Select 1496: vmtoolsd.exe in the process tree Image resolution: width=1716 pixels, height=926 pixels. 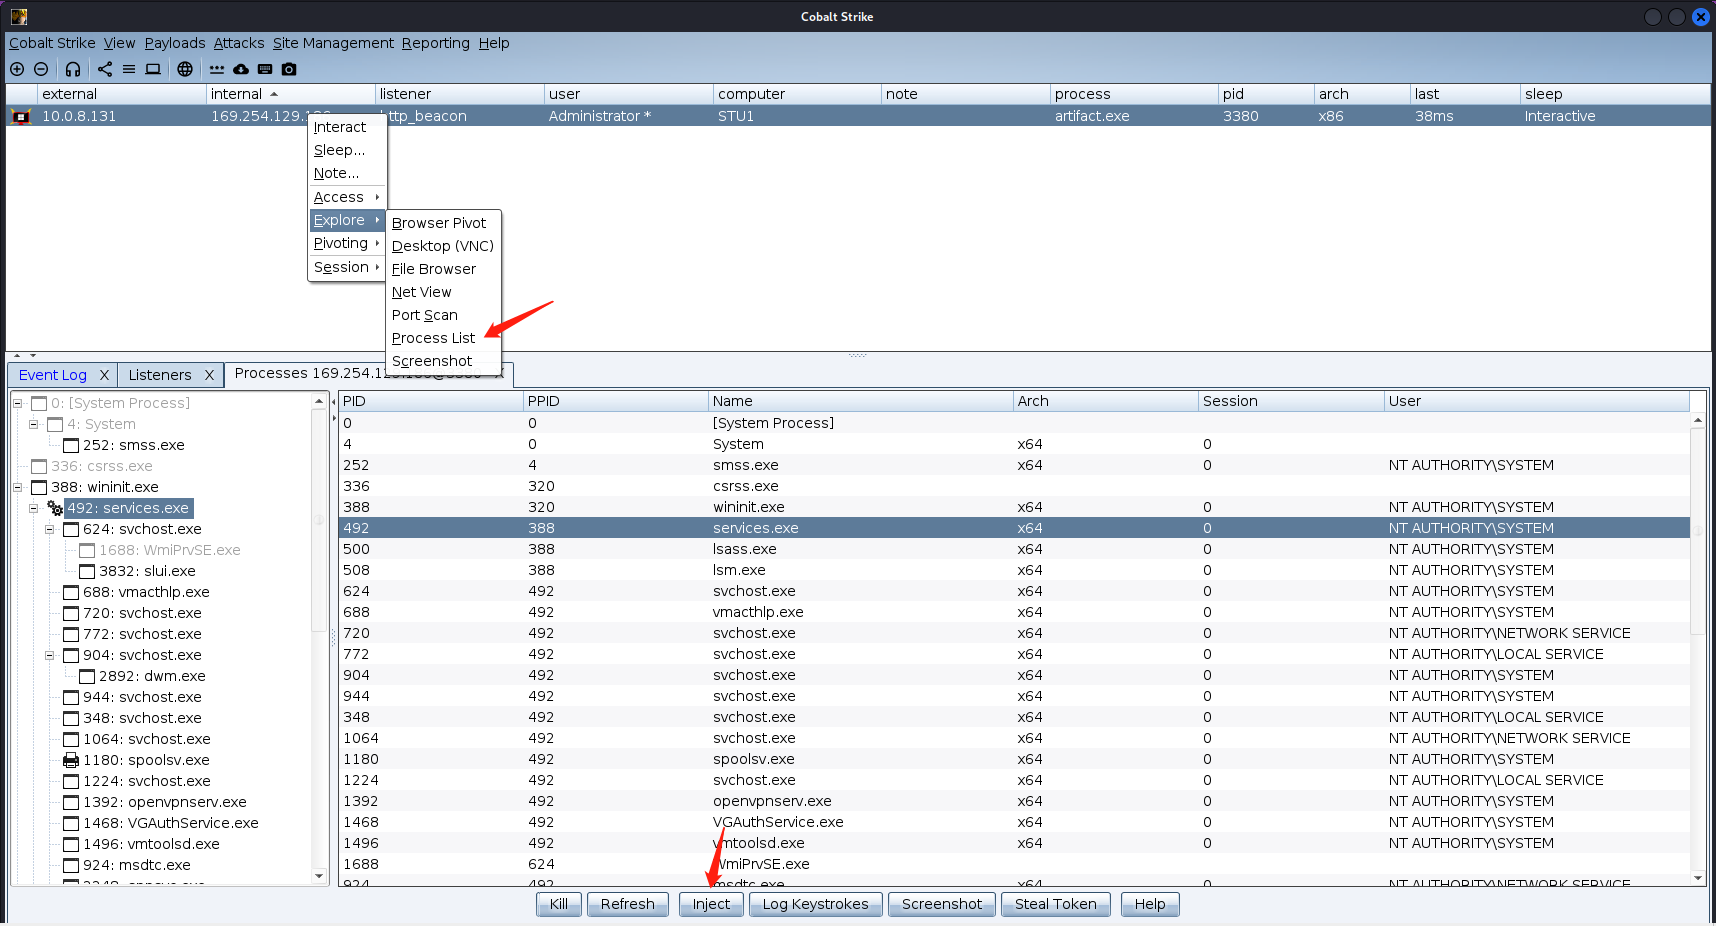pyautogui.click(x=151, y=844)
